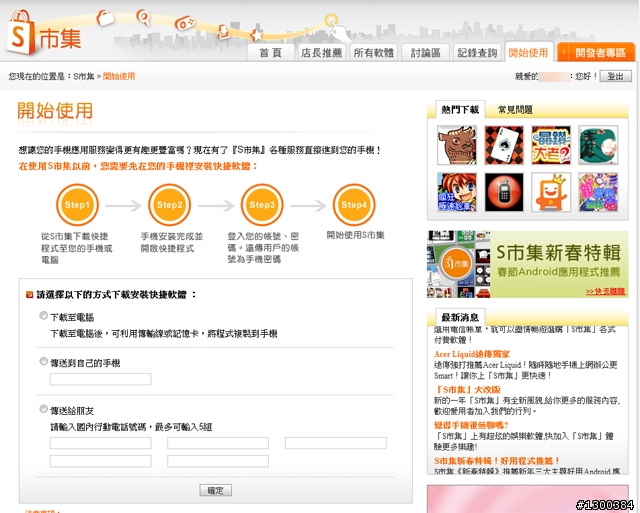Select the 傳送到自己的手機 radio option
The image size is (640, 513).
click(43, 361)
